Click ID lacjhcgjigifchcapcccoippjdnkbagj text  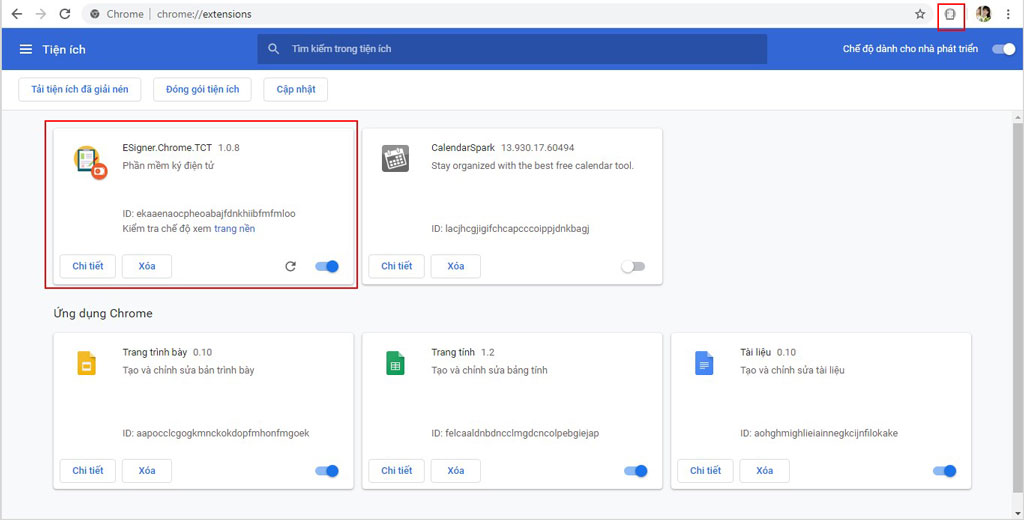point(510,229)
